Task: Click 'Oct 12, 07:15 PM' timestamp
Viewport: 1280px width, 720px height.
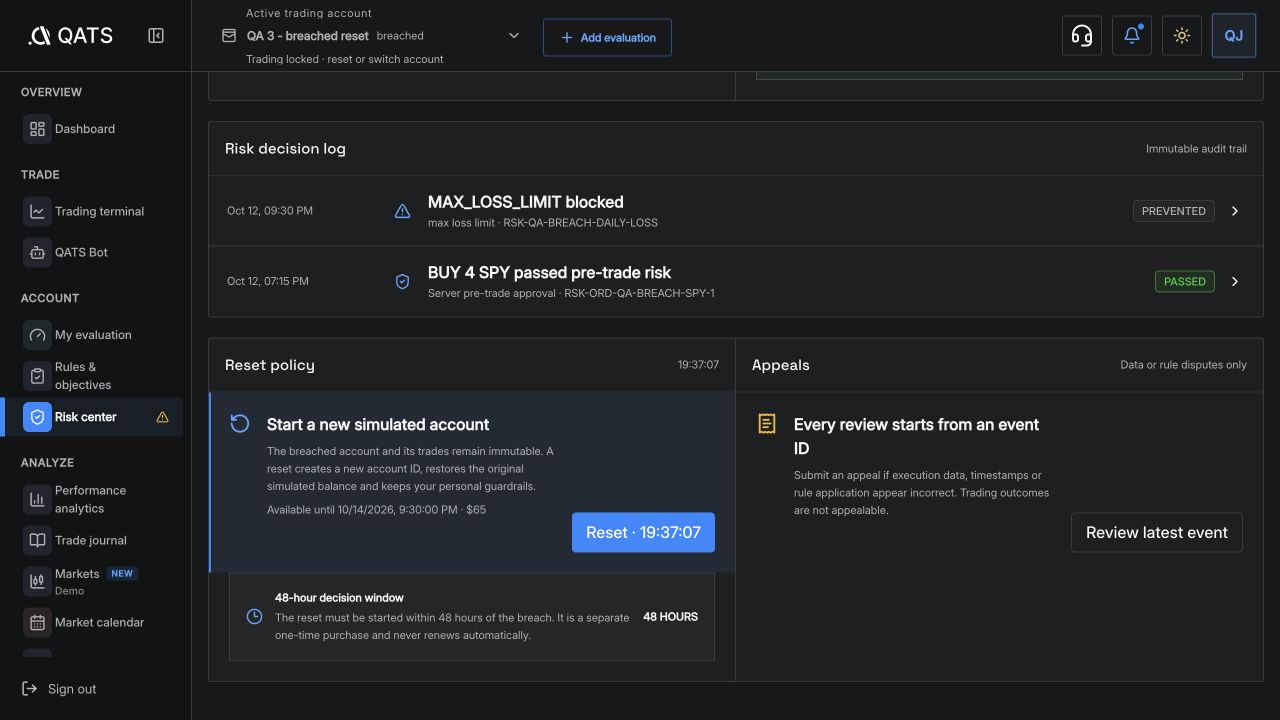Action: [268, 281]
